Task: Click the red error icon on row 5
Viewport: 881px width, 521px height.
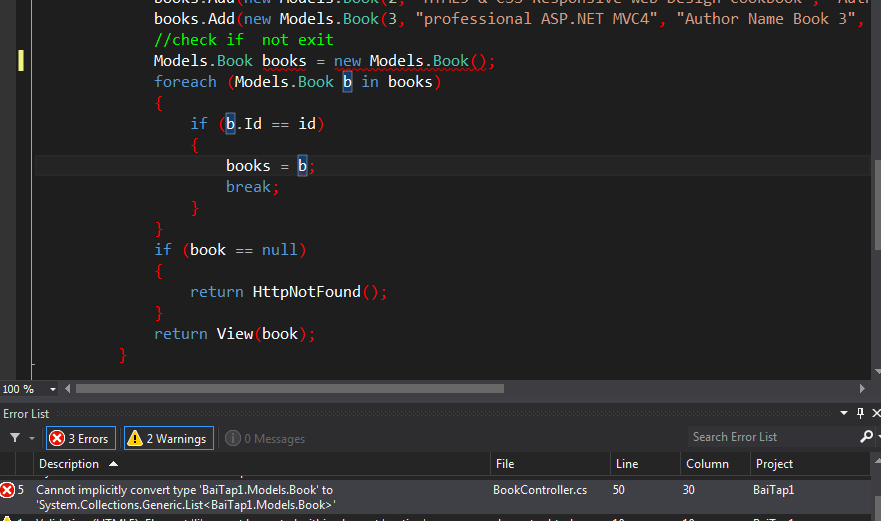Action: pos(8,490)
